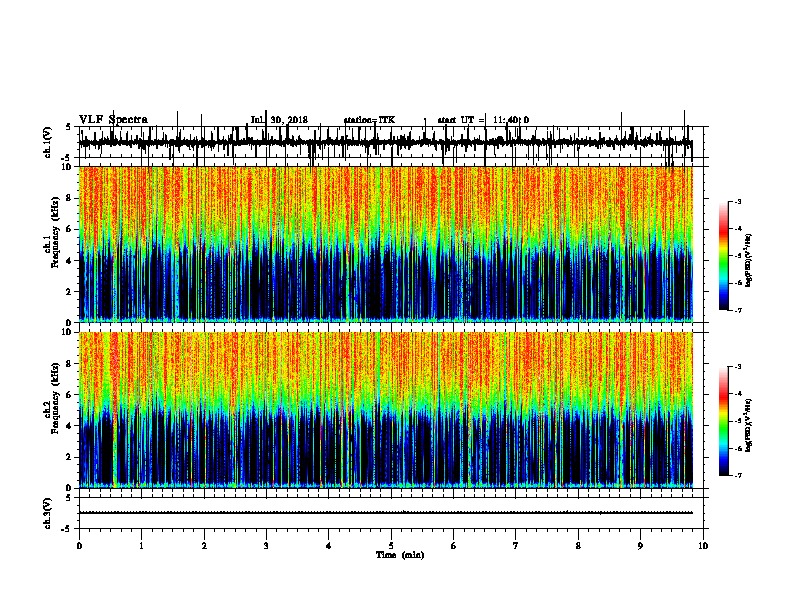
Task: Click time axis tick label "2"
Action: [204, 546]
